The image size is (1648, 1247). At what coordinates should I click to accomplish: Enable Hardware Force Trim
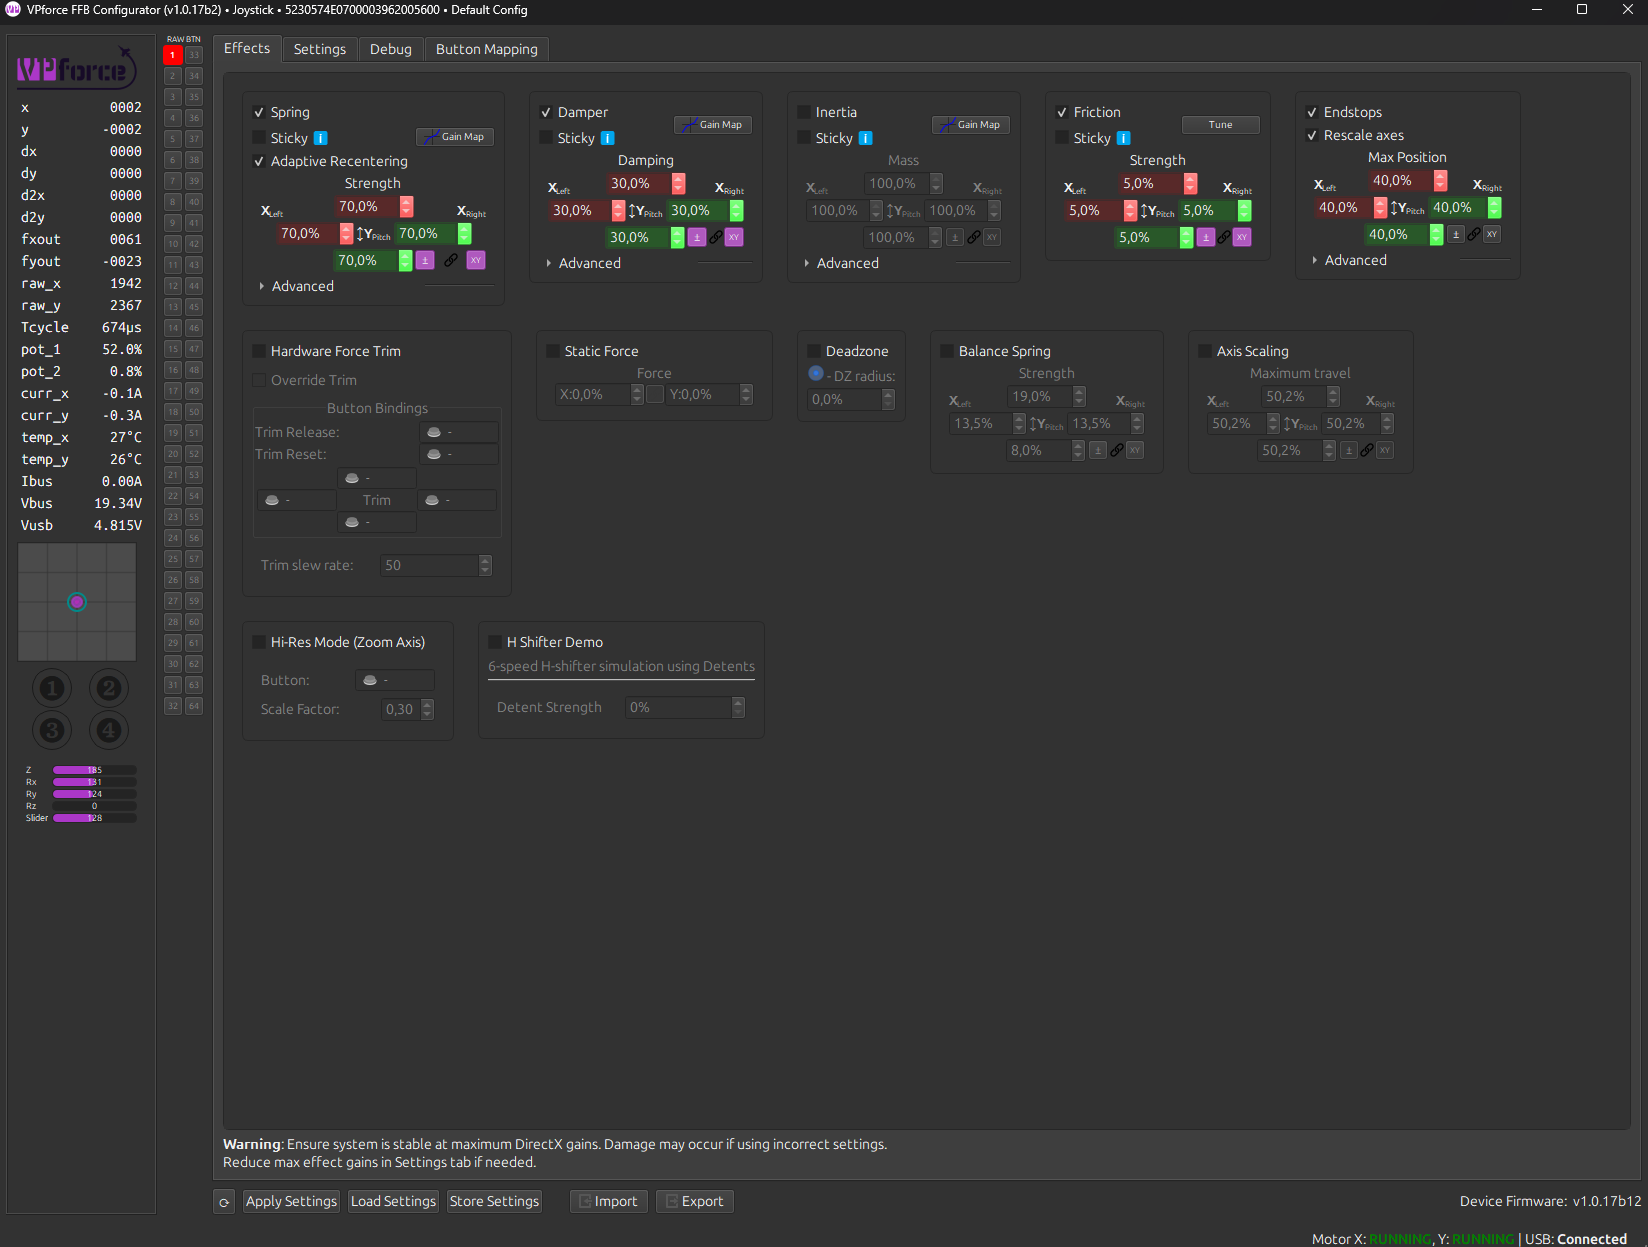coord(259,351)
